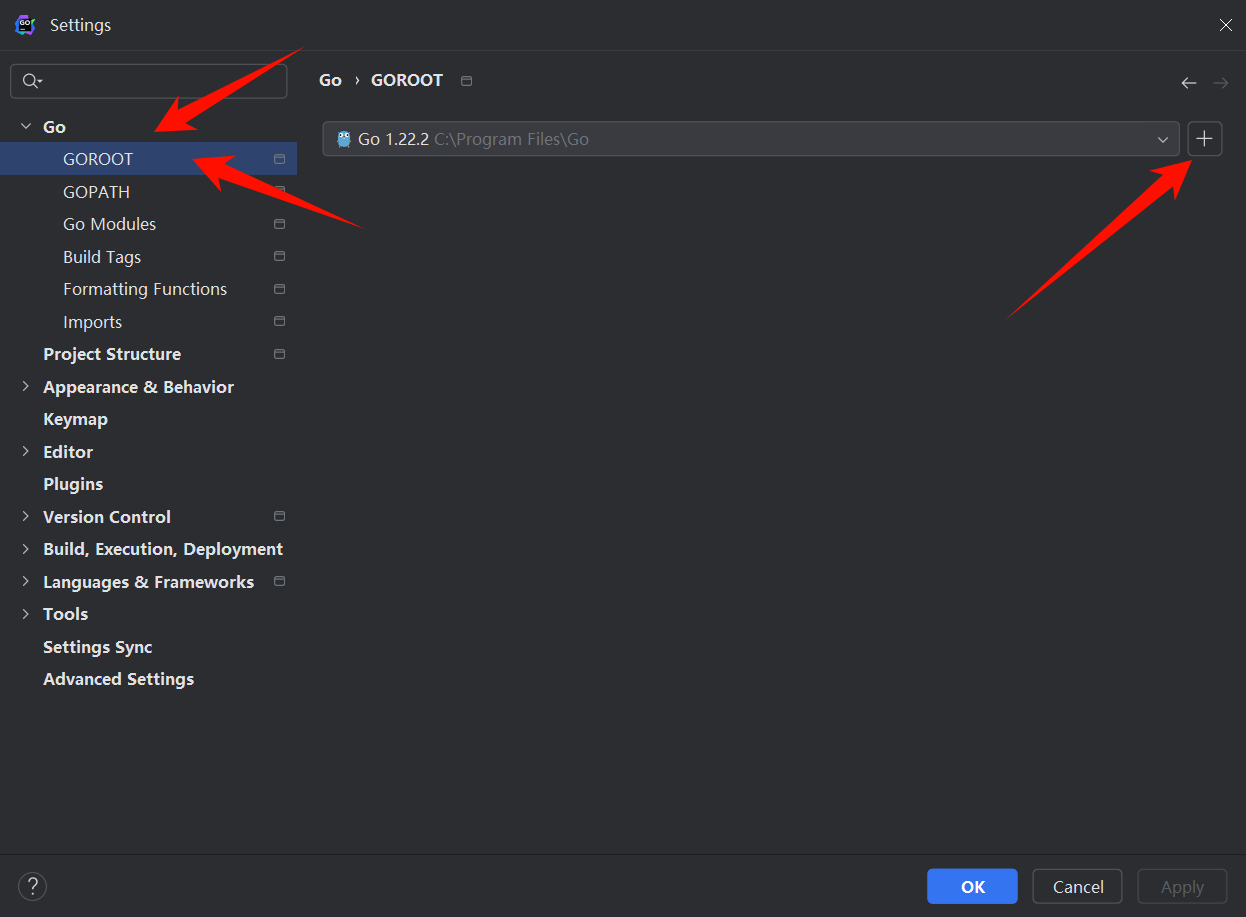Image resolution: width=1246 pixels, height=917 pixels.
Task: Click the help question mark icon
Action: pos(33,886)
